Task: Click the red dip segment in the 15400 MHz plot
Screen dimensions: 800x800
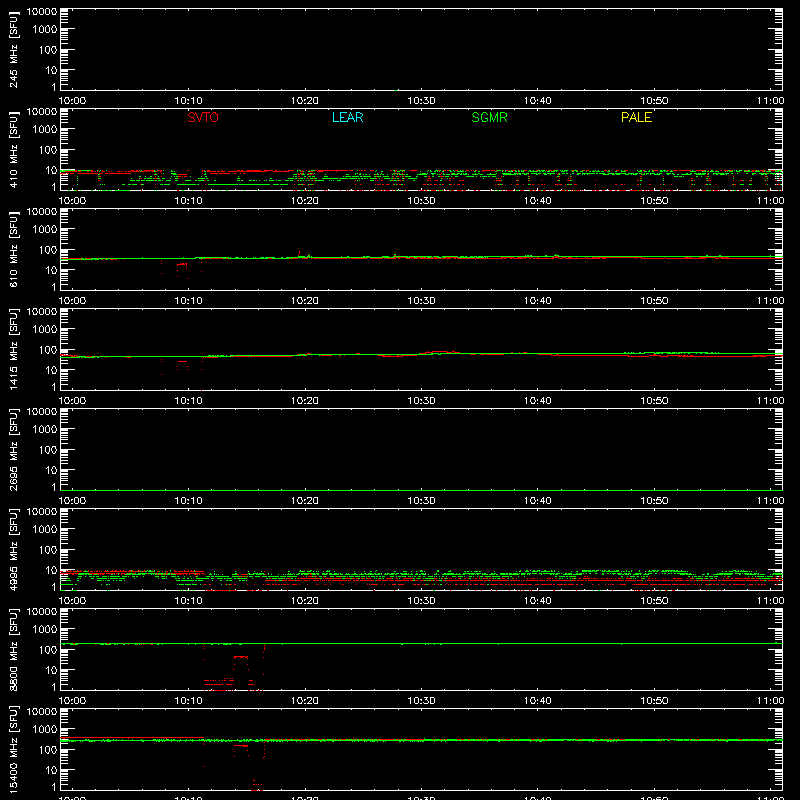Action: pyautogui.click(x=241, y=745)
